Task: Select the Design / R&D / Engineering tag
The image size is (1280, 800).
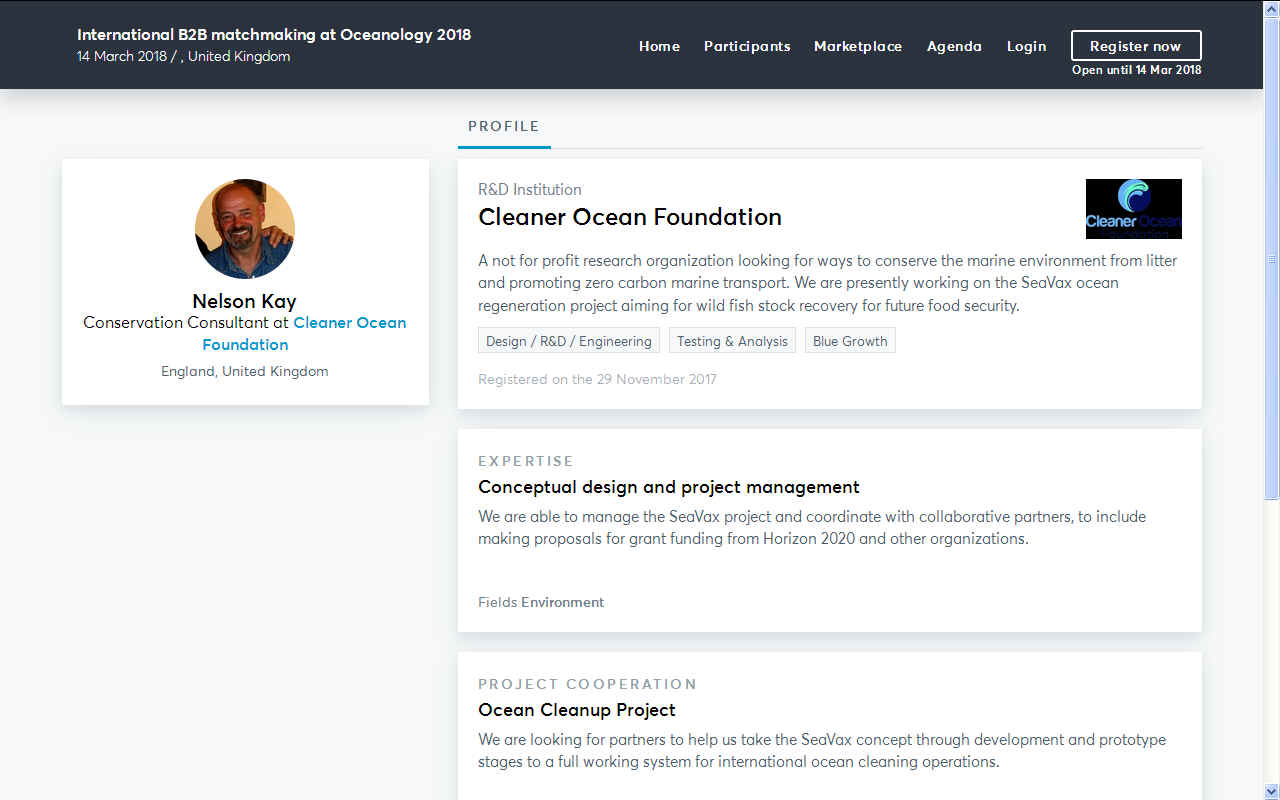Action: pos(569,341)
